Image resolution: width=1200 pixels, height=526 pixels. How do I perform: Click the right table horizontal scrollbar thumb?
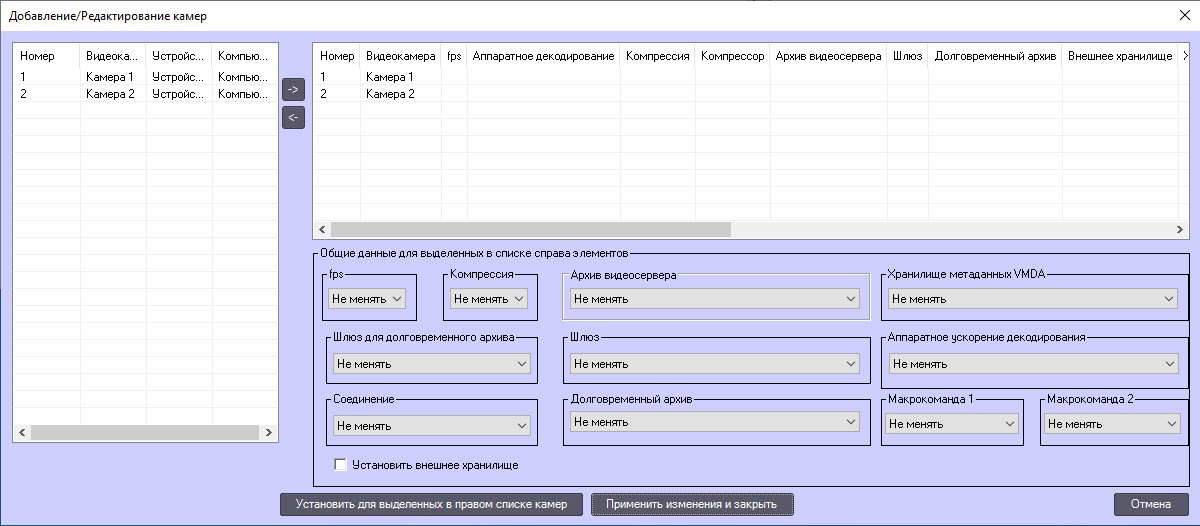point(531,229)
